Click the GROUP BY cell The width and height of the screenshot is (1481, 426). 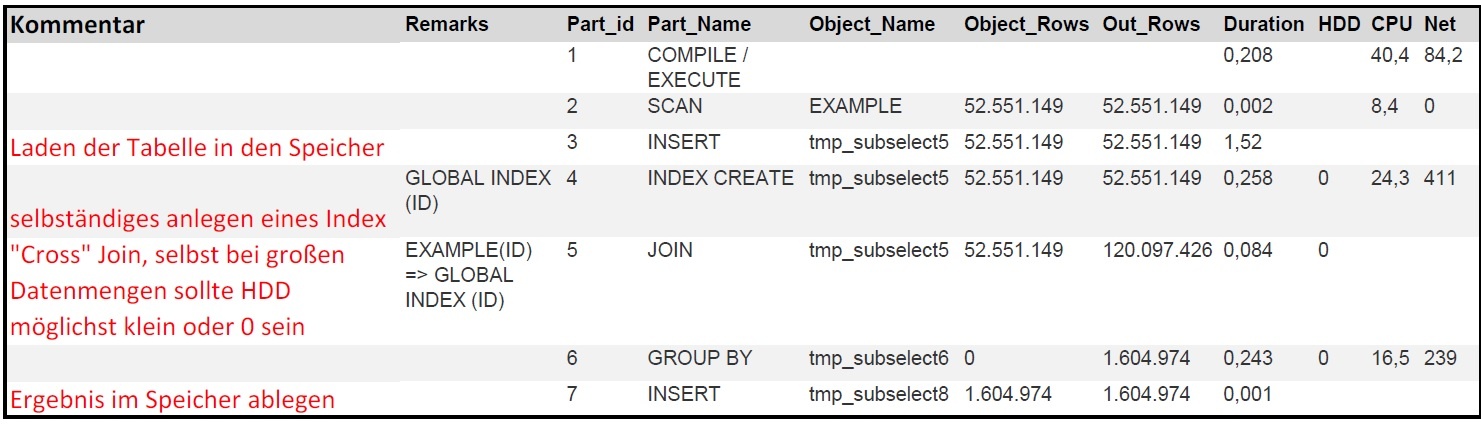(699, 358)
